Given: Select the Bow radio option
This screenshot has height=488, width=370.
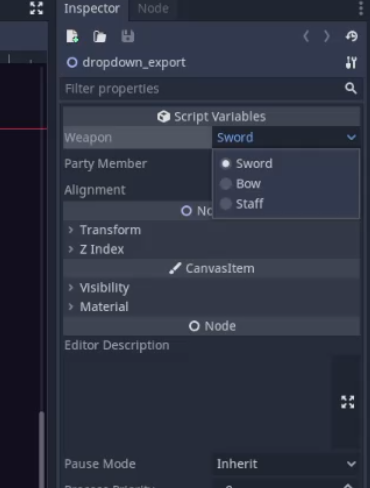Looking at the screenshot, I should [241, 184].
